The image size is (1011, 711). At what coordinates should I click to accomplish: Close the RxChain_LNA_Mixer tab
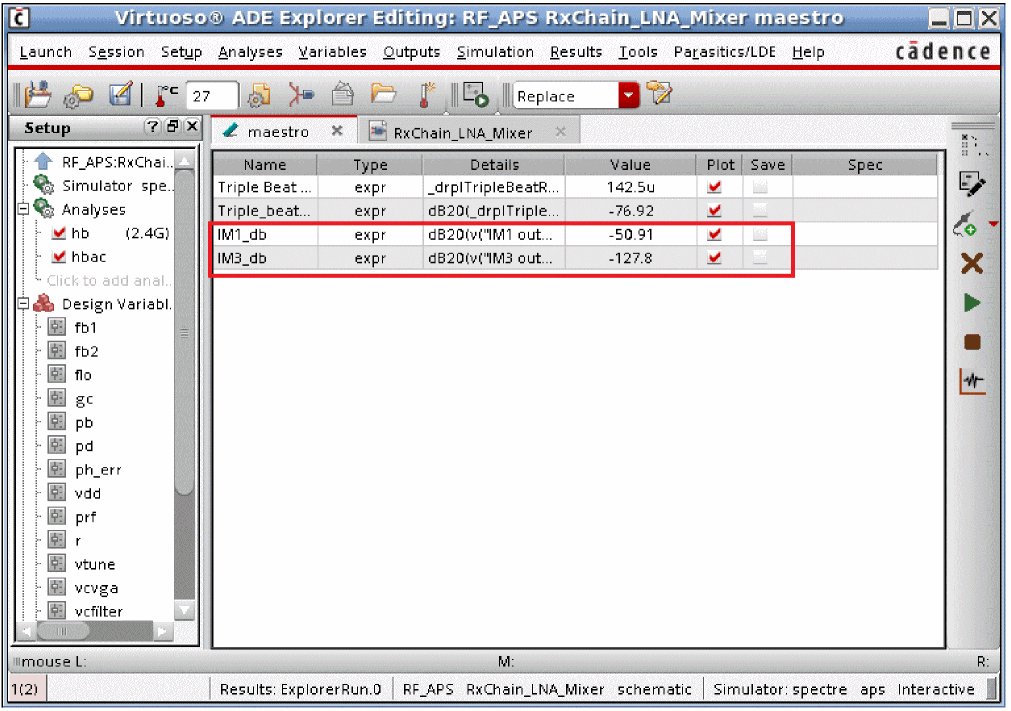click(x=561, y=131)
